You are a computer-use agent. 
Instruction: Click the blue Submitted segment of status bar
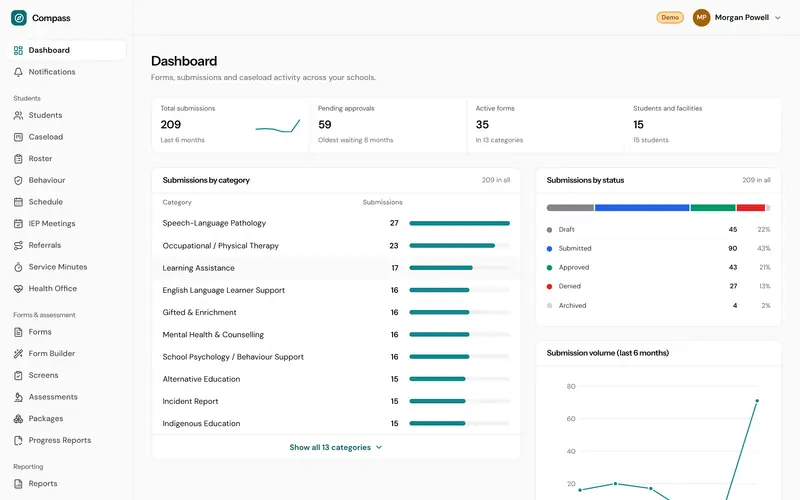tap(642, 208)
